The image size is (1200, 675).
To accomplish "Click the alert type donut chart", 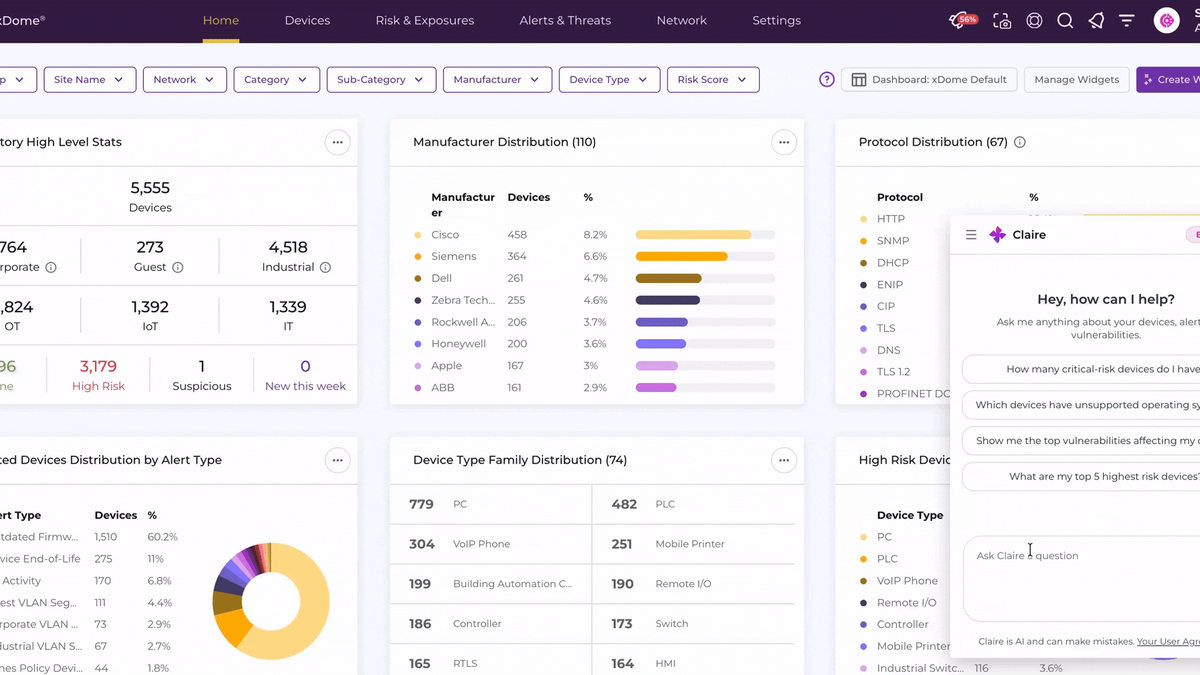I will click(x=271, y=601).
